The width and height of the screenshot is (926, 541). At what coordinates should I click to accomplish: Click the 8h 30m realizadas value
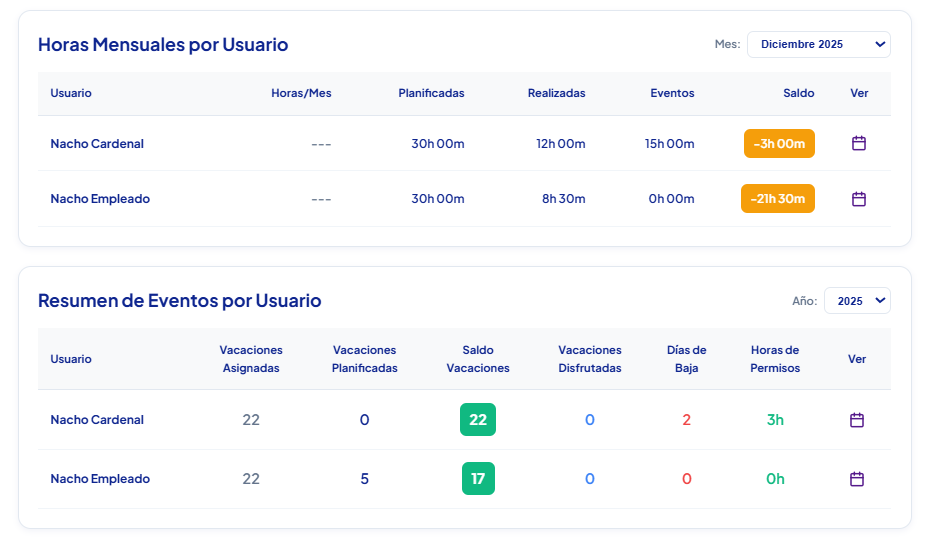pyautogui.click(x=563, y=198)
